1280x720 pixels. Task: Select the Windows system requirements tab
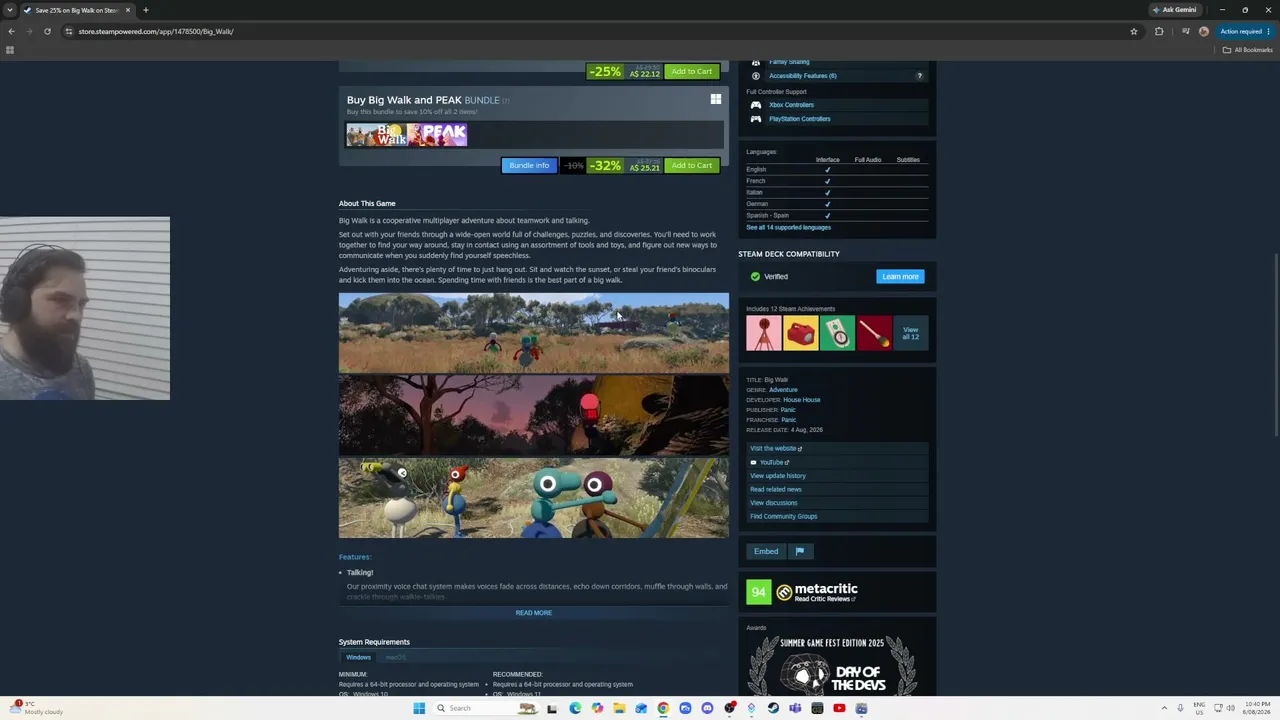358,658
